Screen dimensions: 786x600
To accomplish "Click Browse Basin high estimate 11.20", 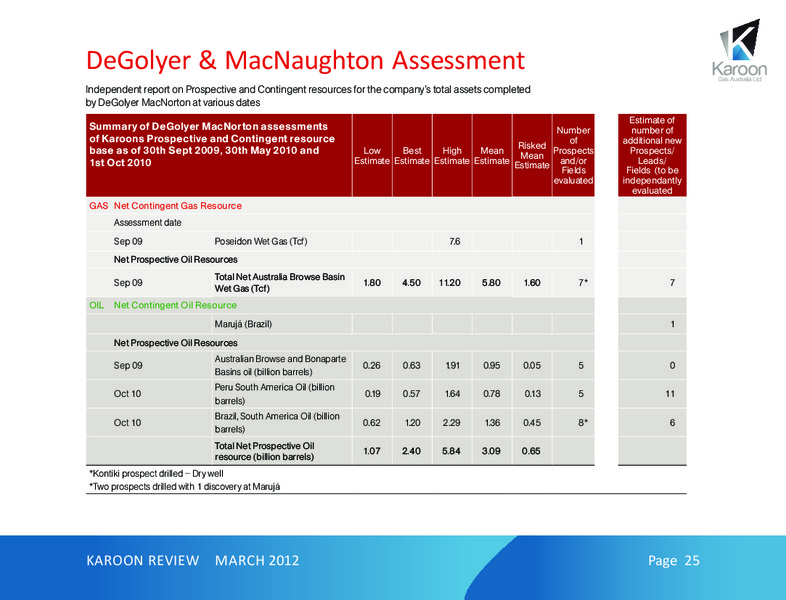I will (450, 283).
